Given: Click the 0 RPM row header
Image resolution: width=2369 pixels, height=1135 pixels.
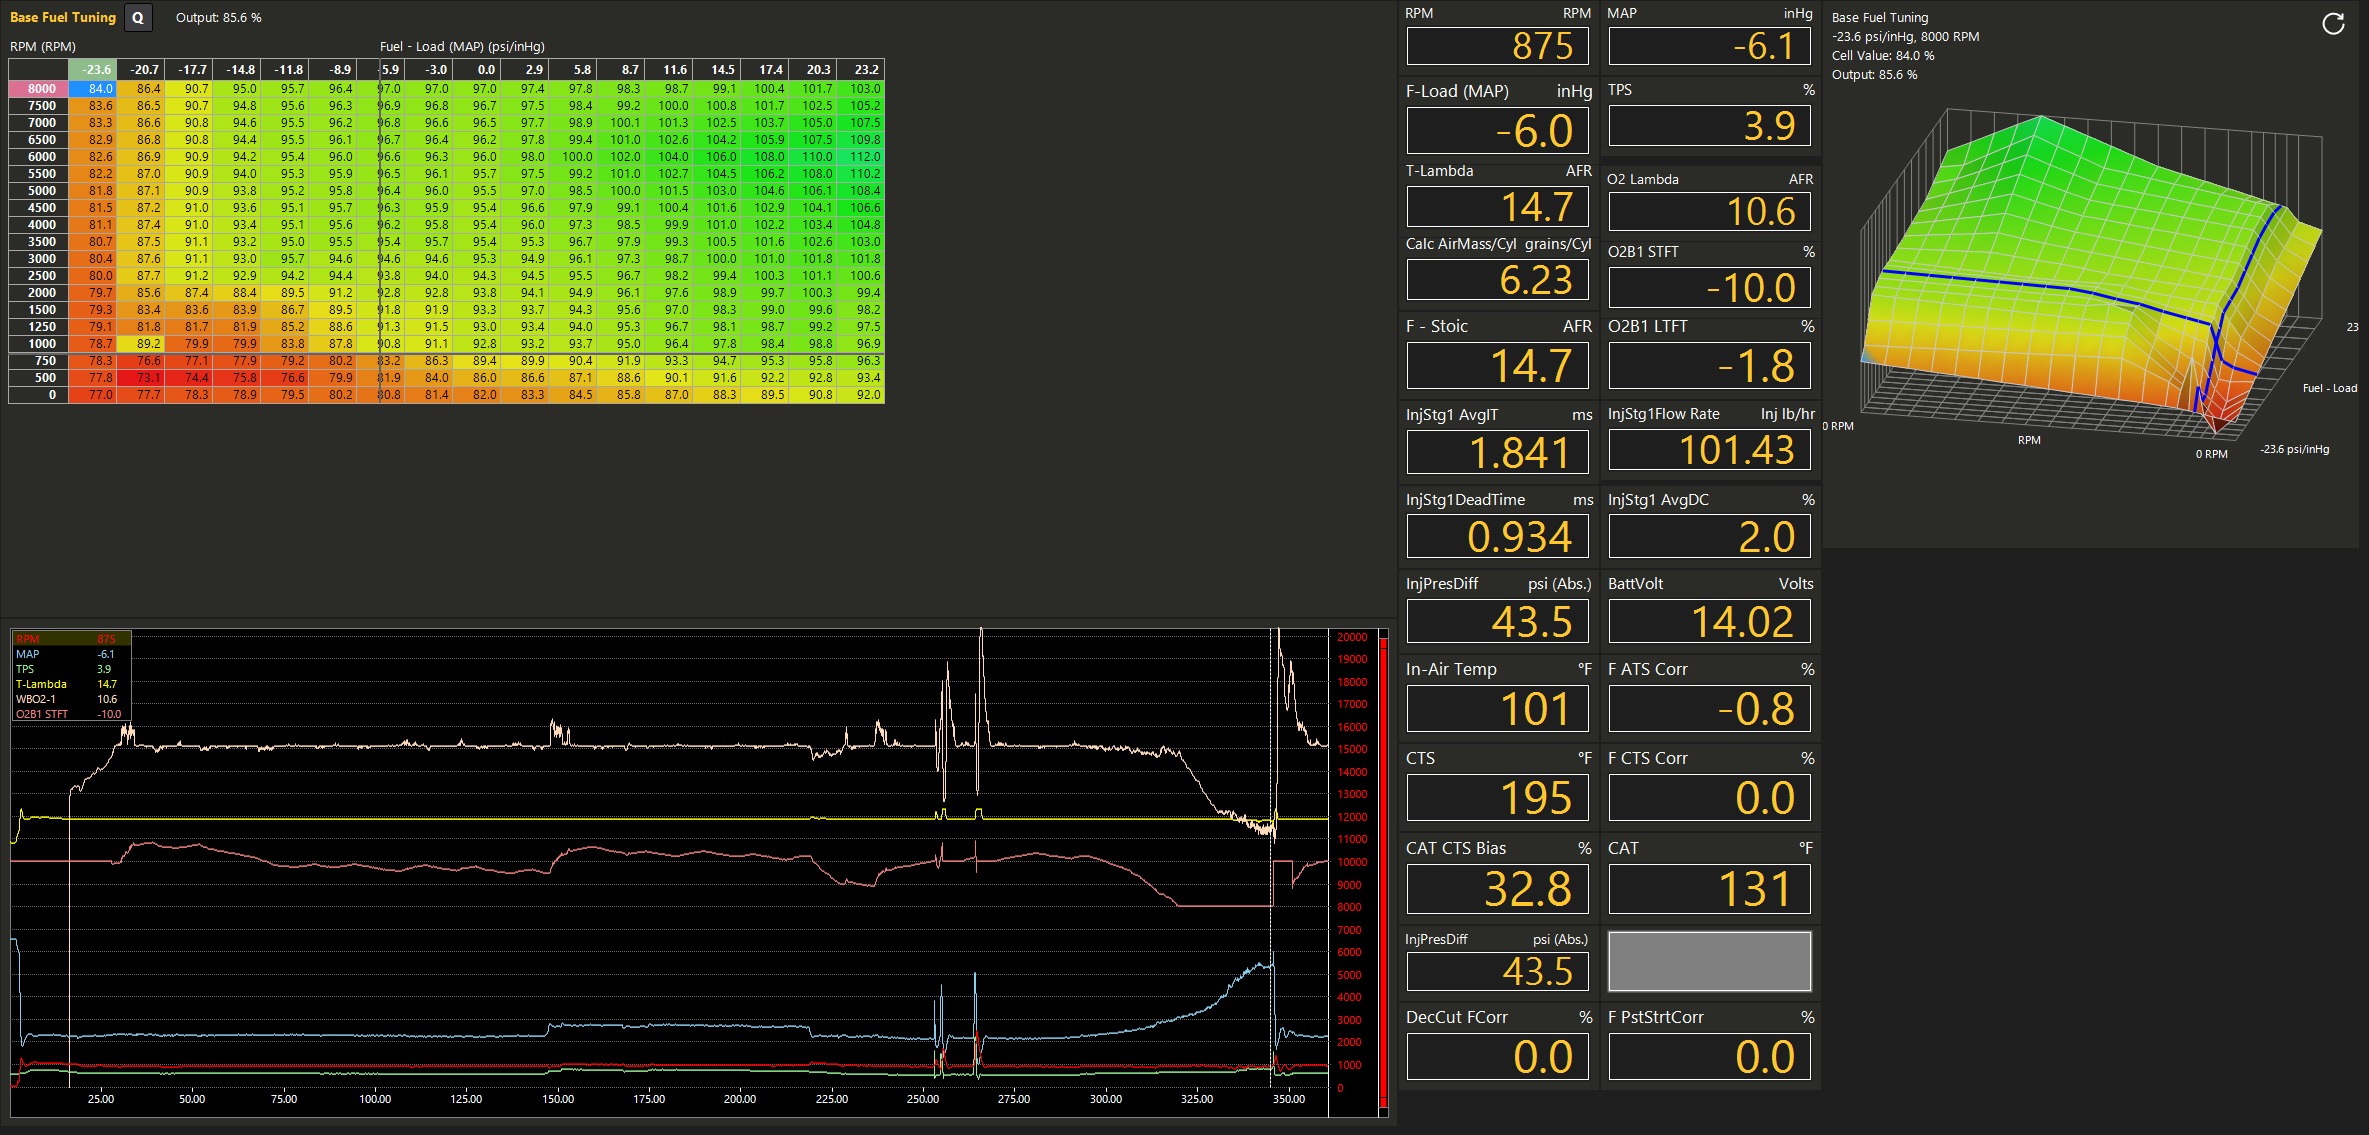Looking at the screenshot, I should point(39,395).
